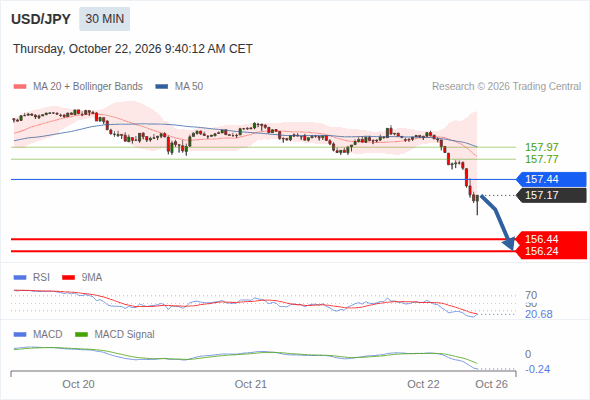Click the 9MA red legend swatch
The image size is (590, 400).
[x=68, y=278]
